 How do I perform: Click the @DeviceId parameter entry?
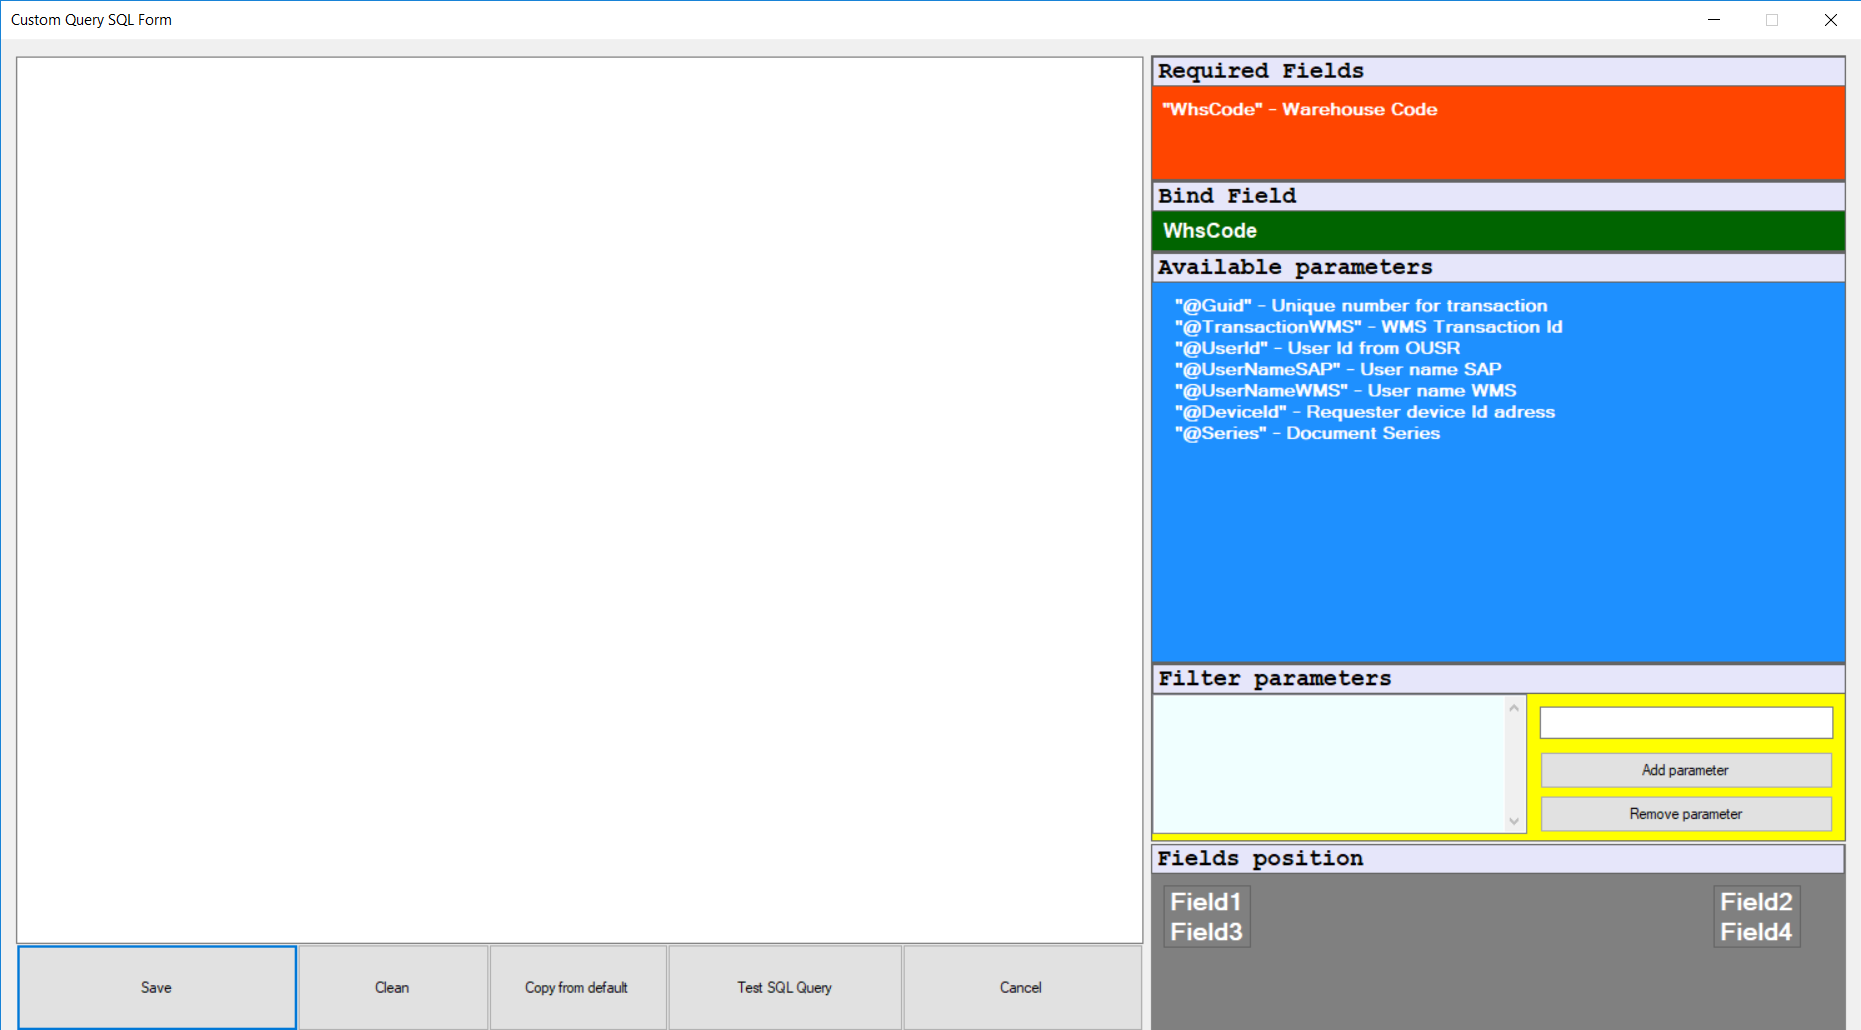click(1364, 412)
